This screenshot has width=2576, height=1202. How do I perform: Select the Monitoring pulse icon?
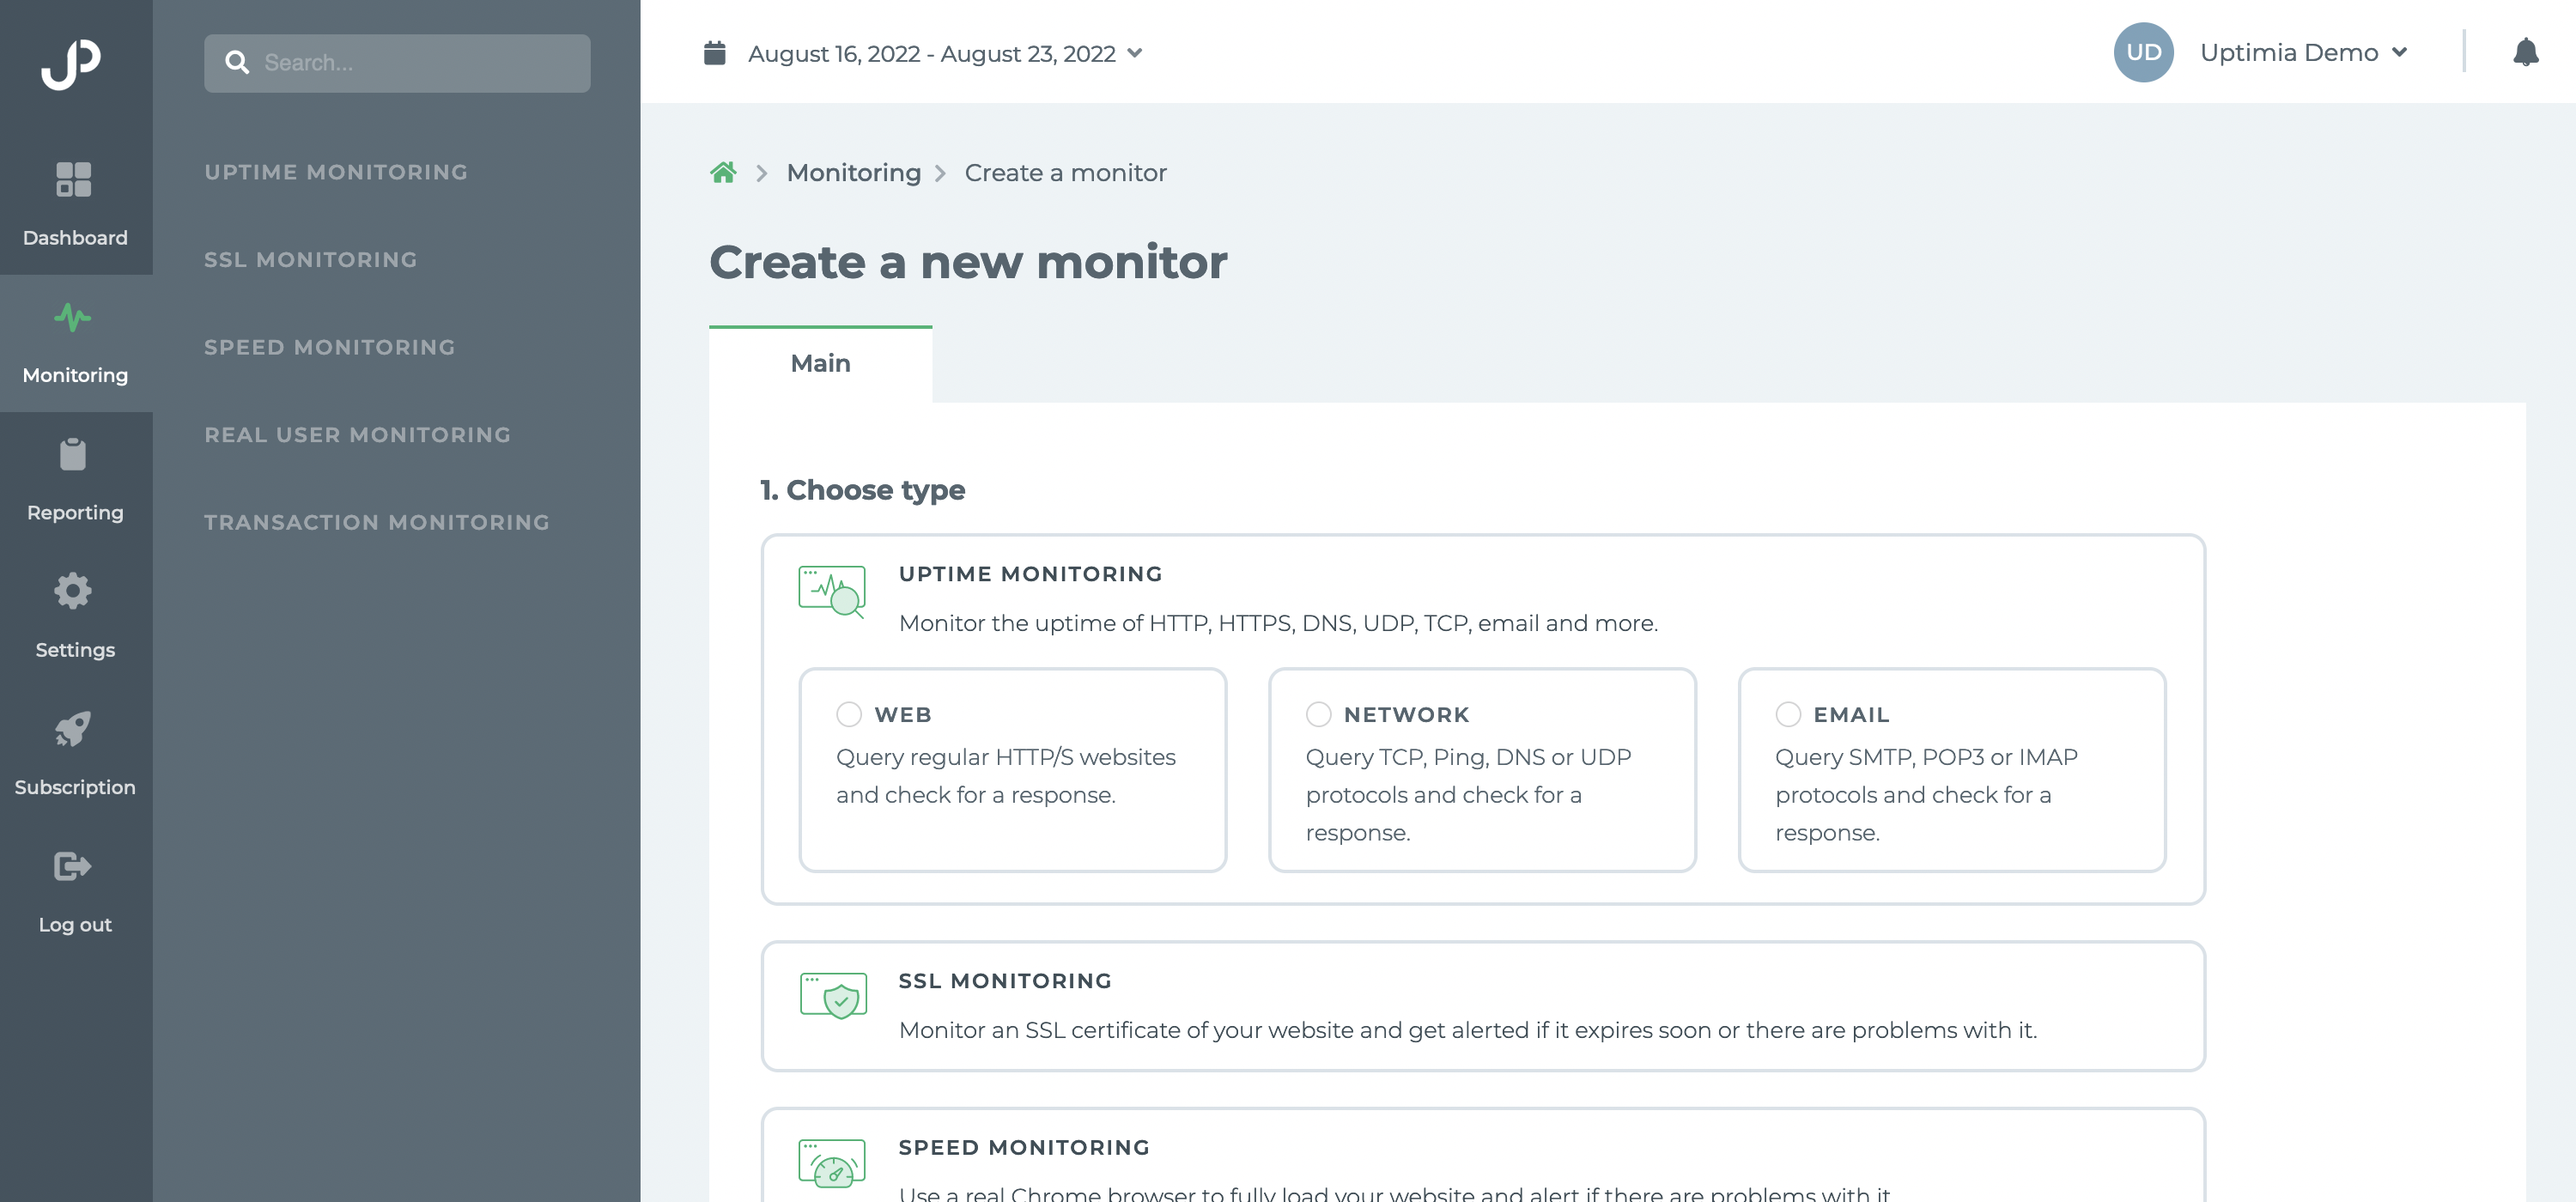73,317
